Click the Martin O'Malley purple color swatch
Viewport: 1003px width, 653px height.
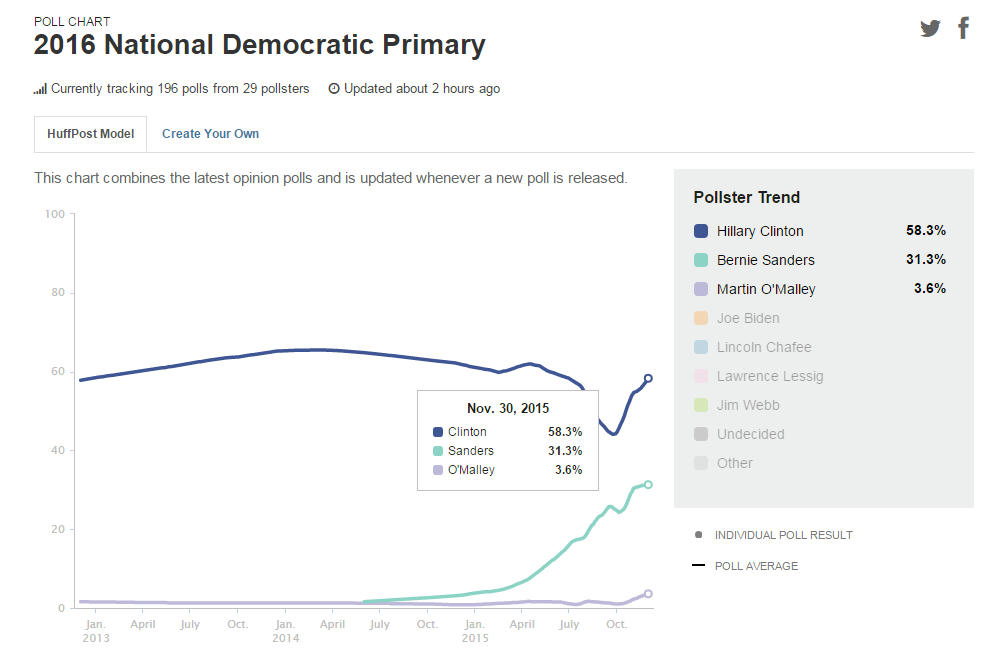click(x=701, y=289)
